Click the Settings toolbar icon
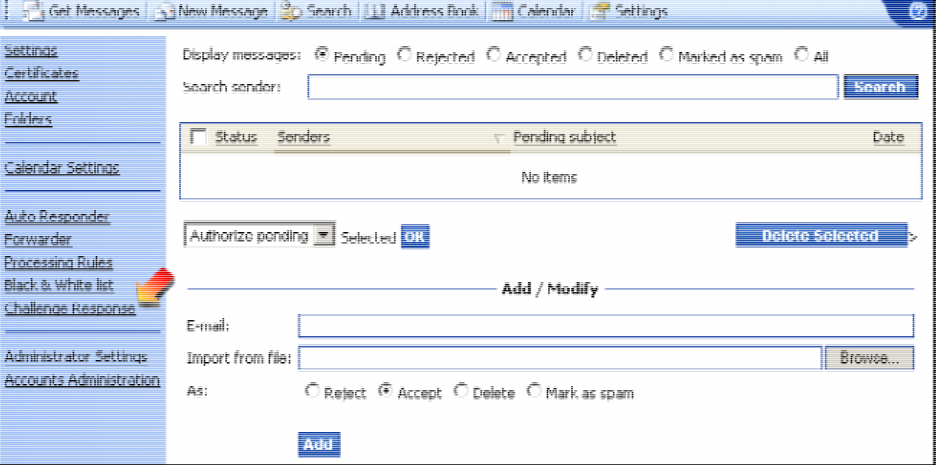Image resolution: width=937 pixels, height=465 pixels. click(x=599, y=12)
